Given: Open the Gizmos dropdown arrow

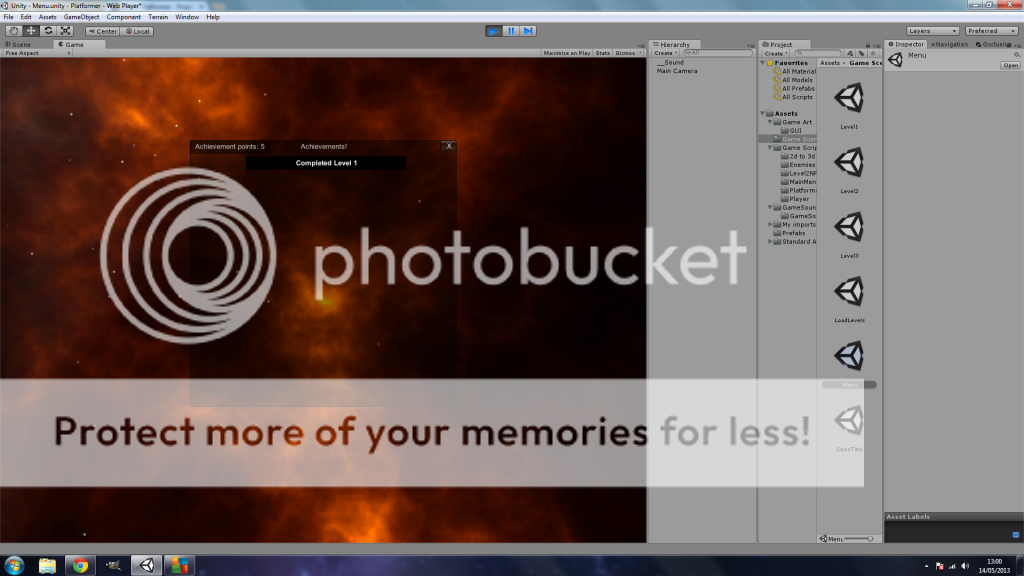Looking at the screenshot, I should click(641, 53).
